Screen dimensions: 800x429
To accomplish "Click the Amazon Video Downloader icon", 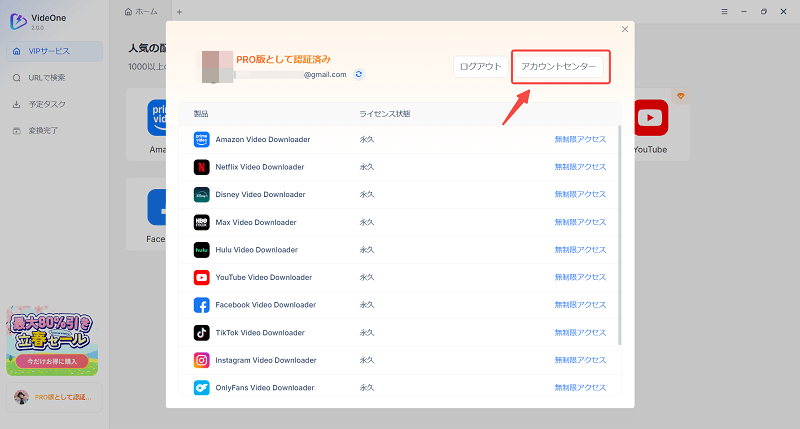I will [201, 139].
